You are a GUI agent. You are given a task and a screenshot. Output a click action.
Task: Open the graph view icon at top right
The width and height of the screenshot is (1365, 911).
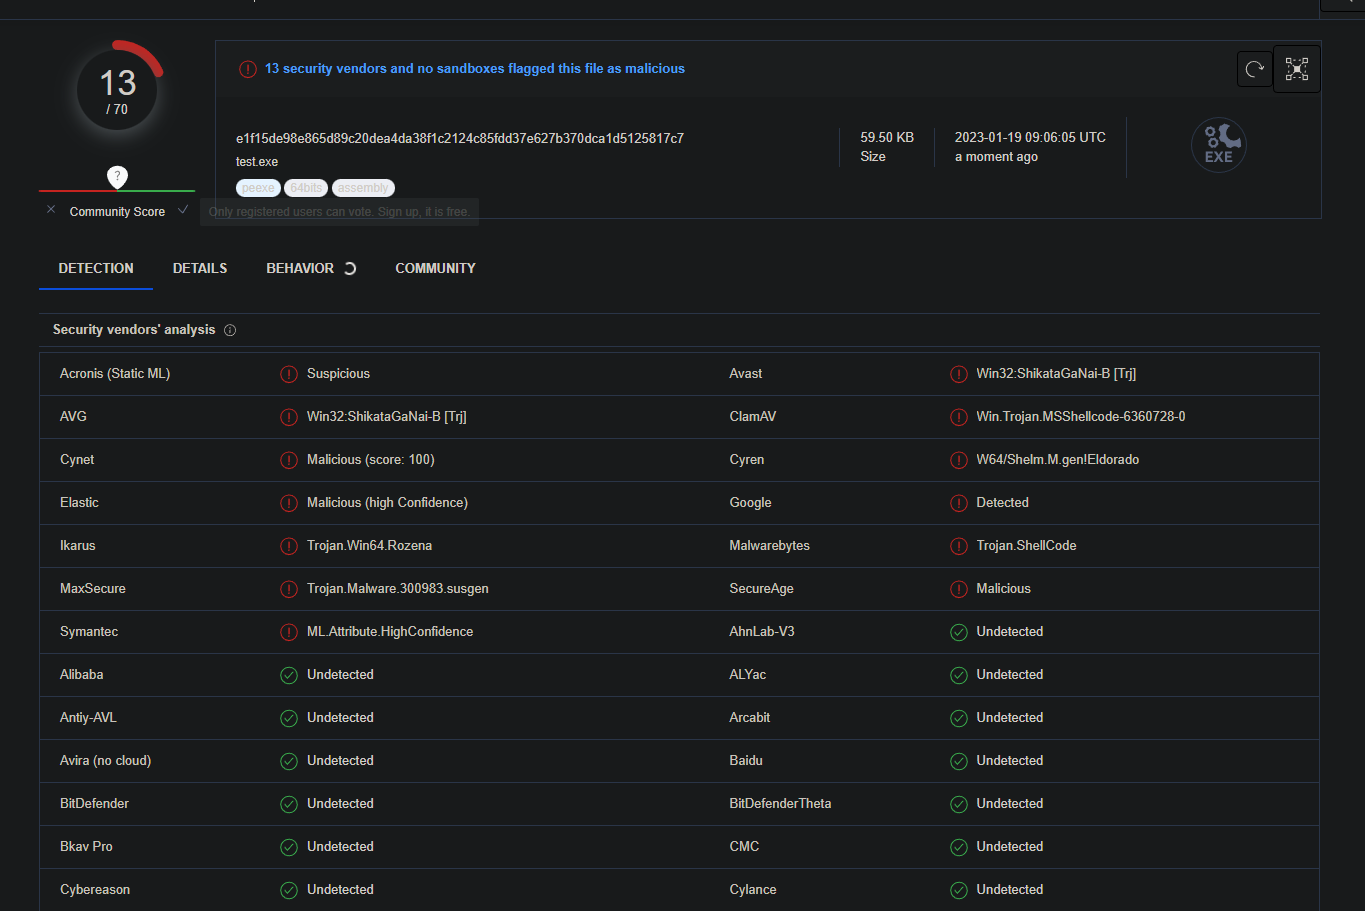click(x=1297, y=69)
